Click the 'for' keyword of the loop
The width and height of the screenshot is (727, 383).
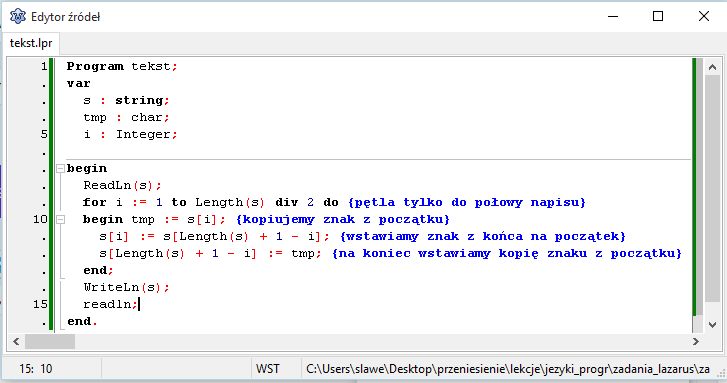point(95,202)
